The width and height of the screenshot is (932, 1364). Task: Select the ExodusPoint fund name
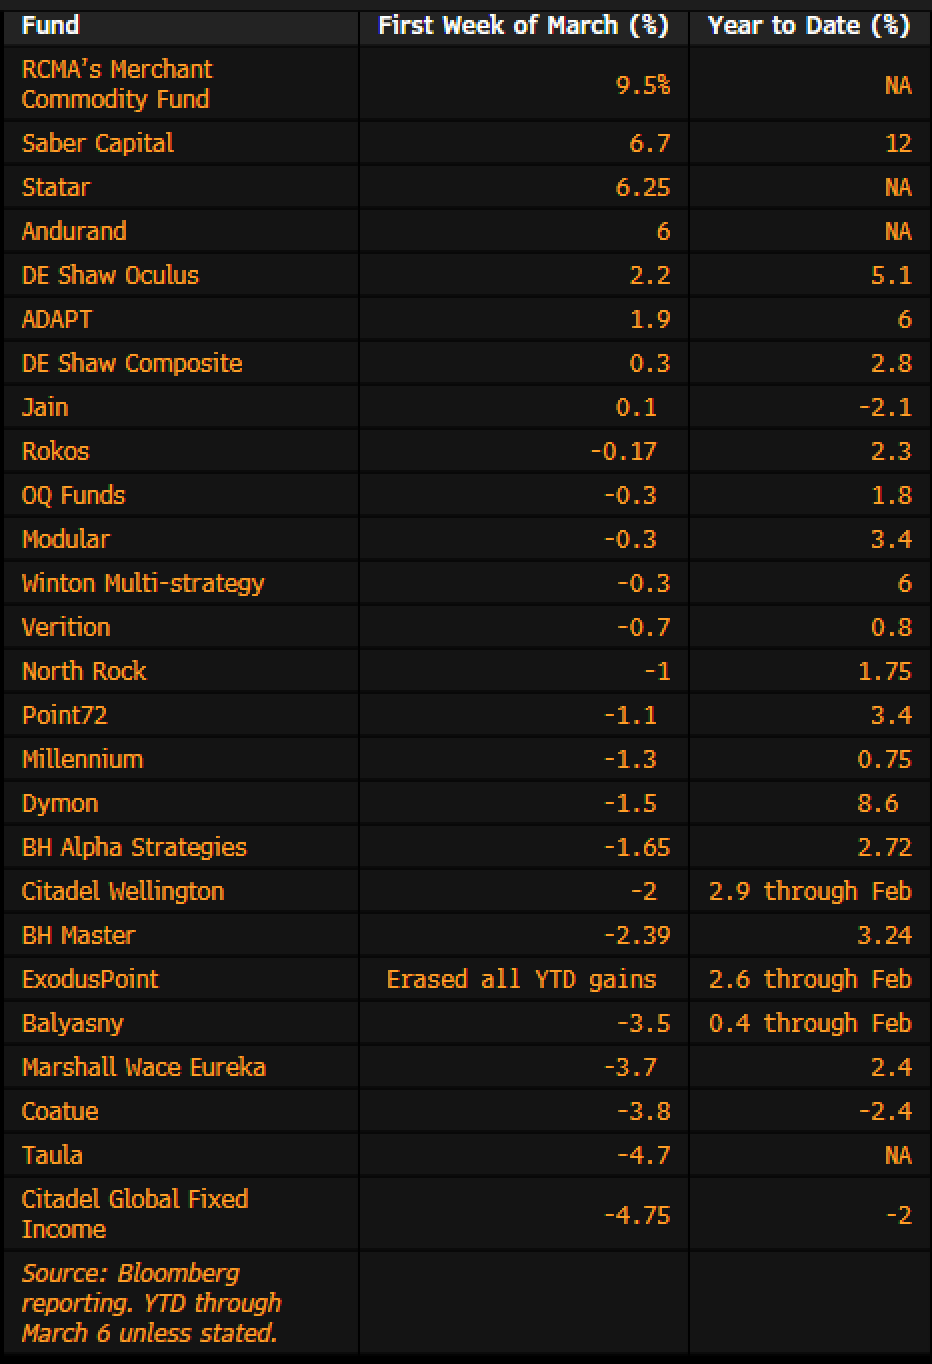90,979
